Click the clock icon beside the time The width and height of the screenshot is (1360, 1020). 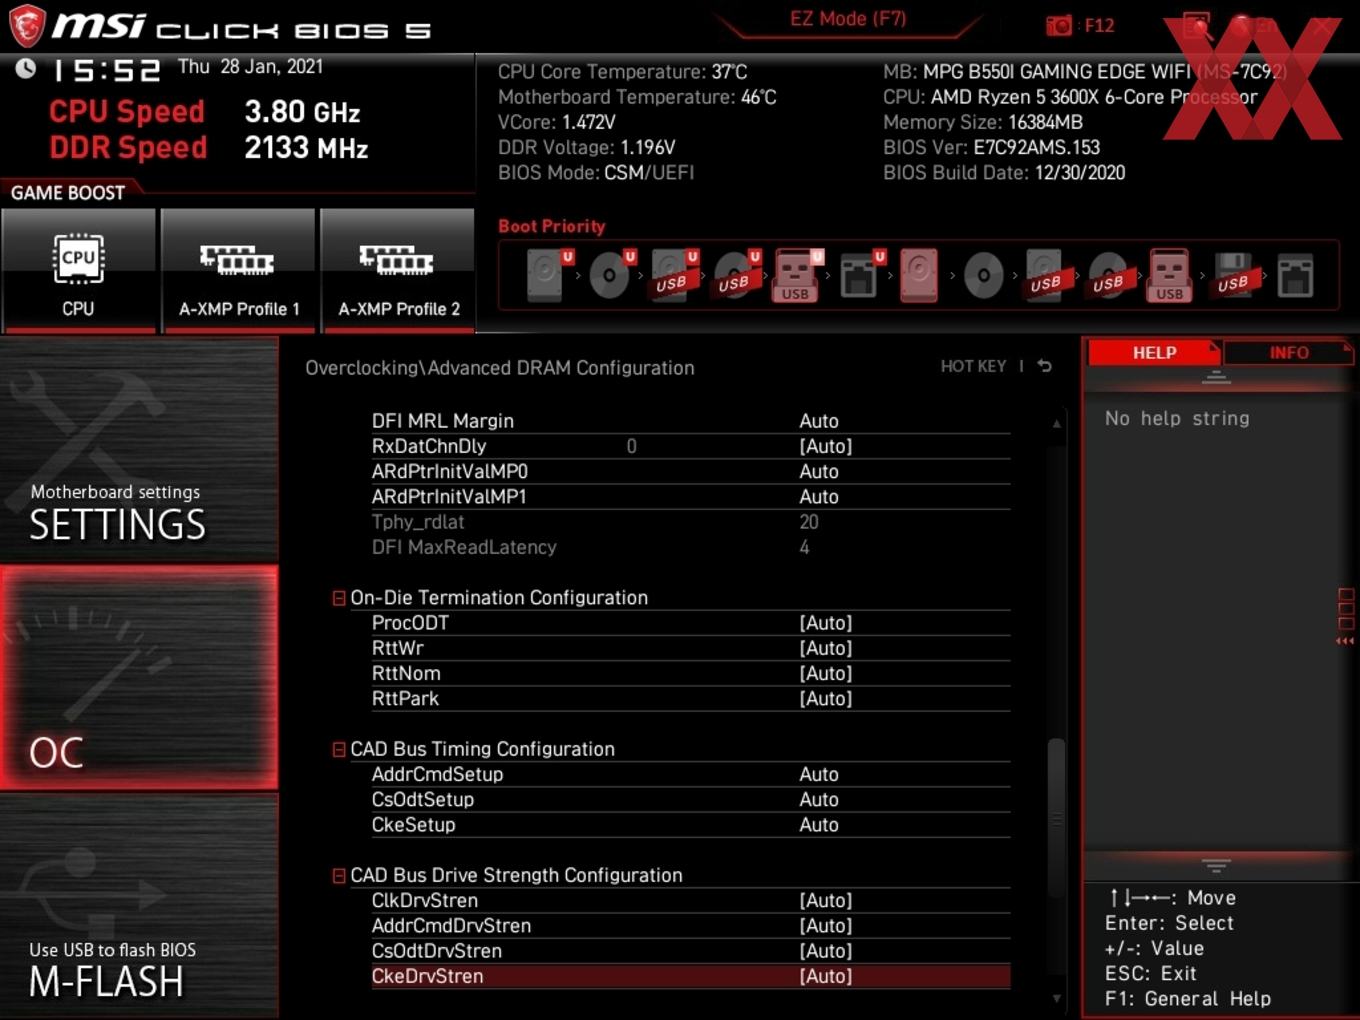(26, 68)
